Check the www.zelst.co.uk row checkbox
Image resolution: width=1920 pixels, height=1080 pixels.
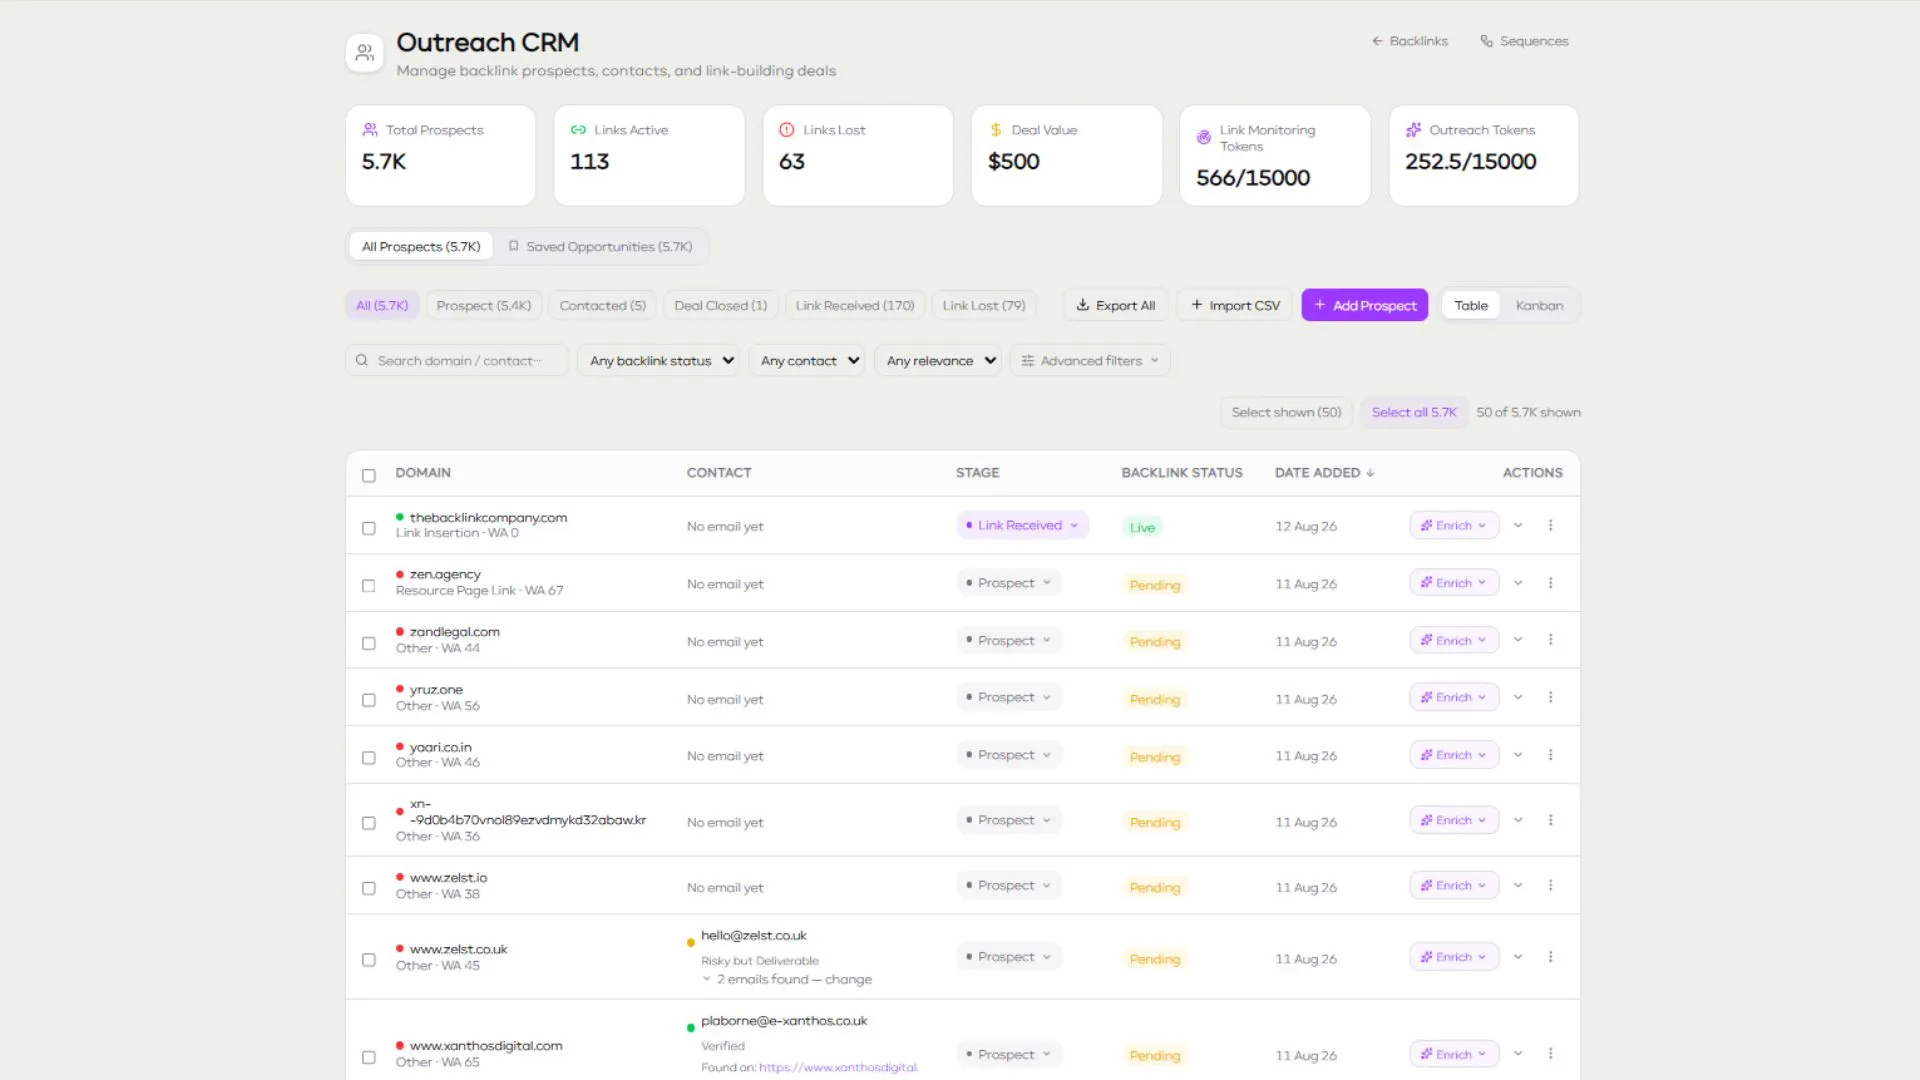point(369,960)
